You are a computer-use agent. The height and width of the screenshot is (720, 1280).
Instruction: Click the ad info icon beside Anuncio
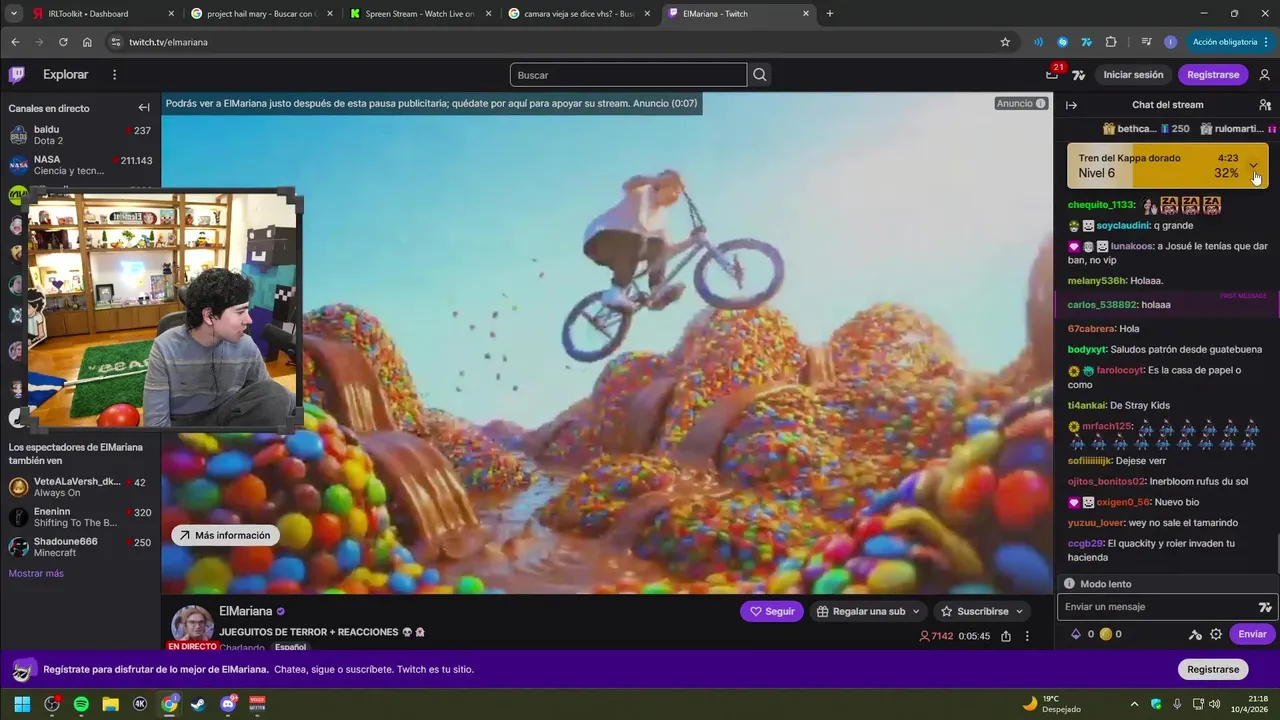[1041, 103]
